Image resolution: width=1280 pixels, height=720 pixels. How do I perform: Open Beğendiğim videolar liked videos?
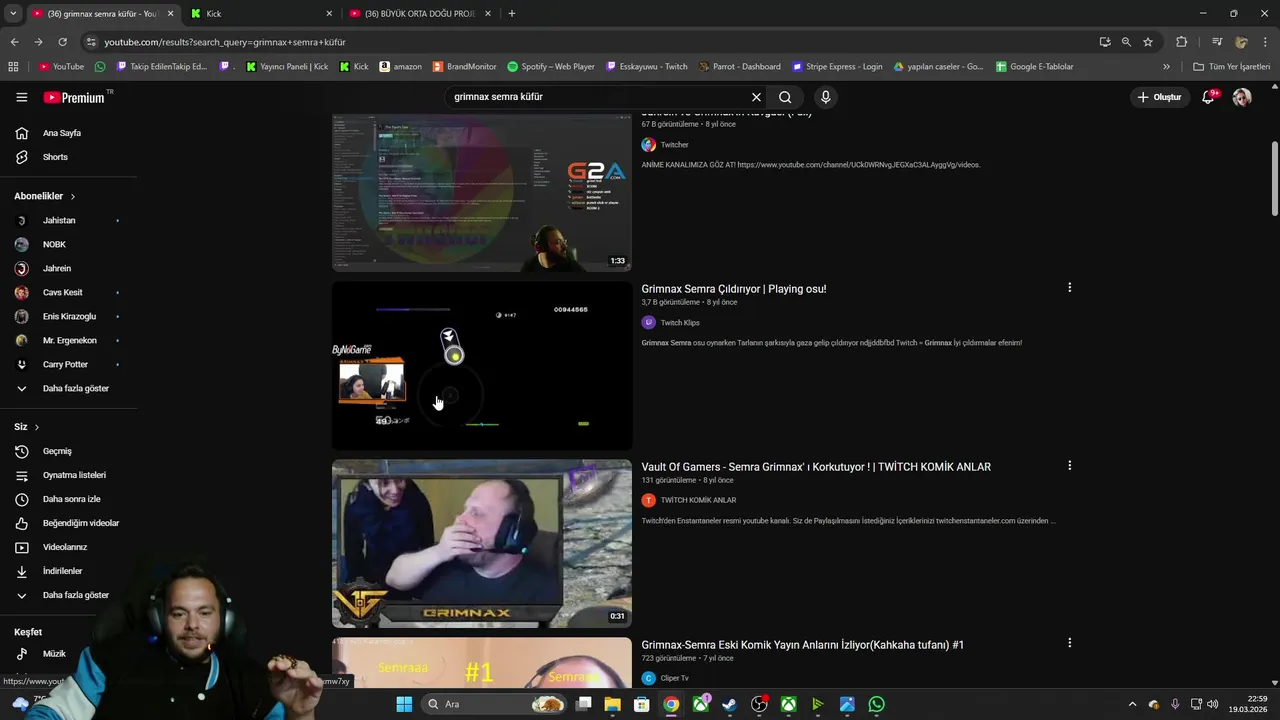(x=68, y=523)
